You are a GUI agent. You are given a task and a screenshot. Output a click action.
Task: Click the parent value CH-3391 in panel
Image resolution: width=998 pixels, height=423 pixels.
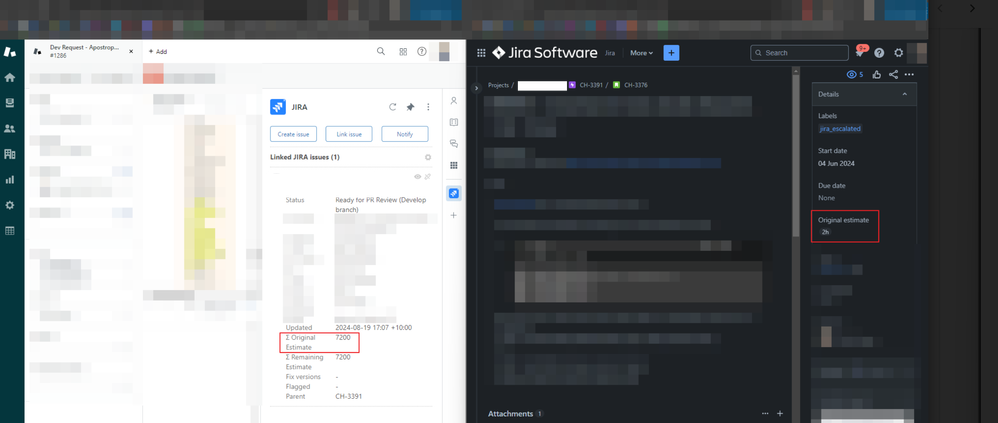click(349, 396)
